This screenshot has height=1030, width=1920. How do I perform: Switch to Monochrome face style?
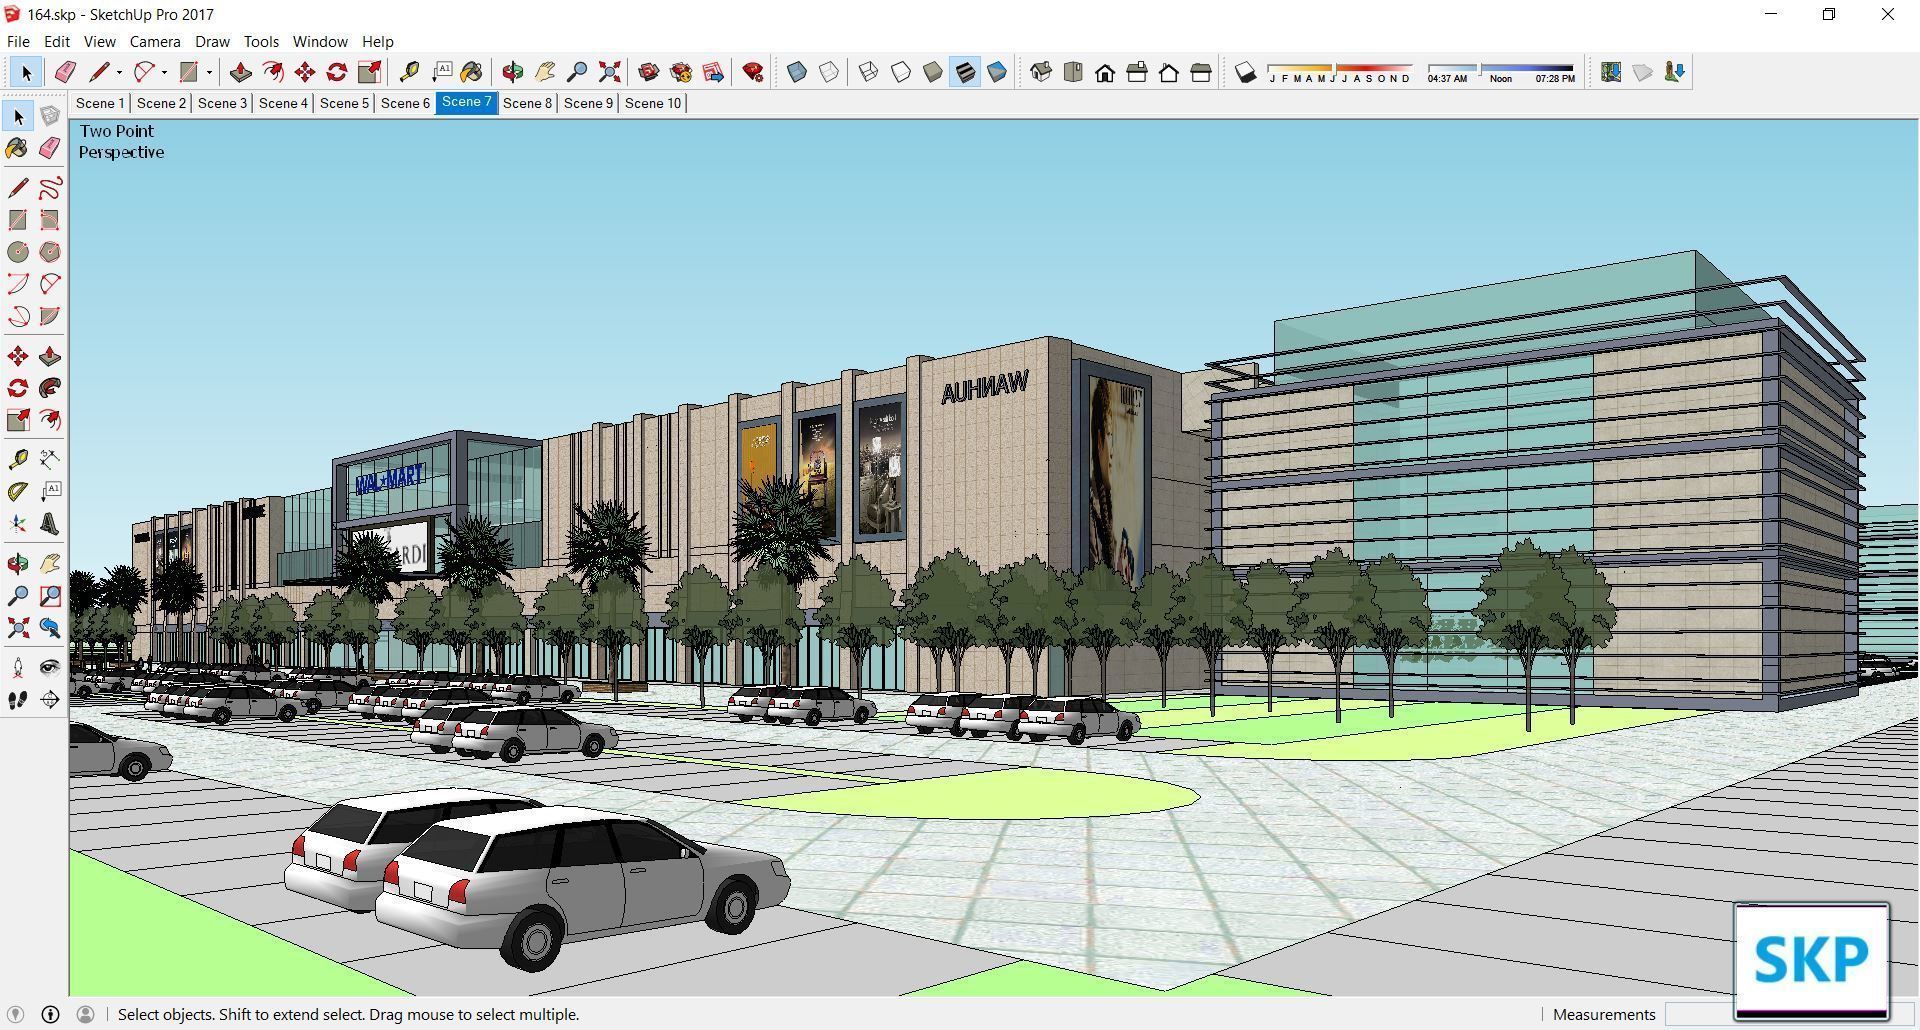pyautogui.click(x=997, y=72)
